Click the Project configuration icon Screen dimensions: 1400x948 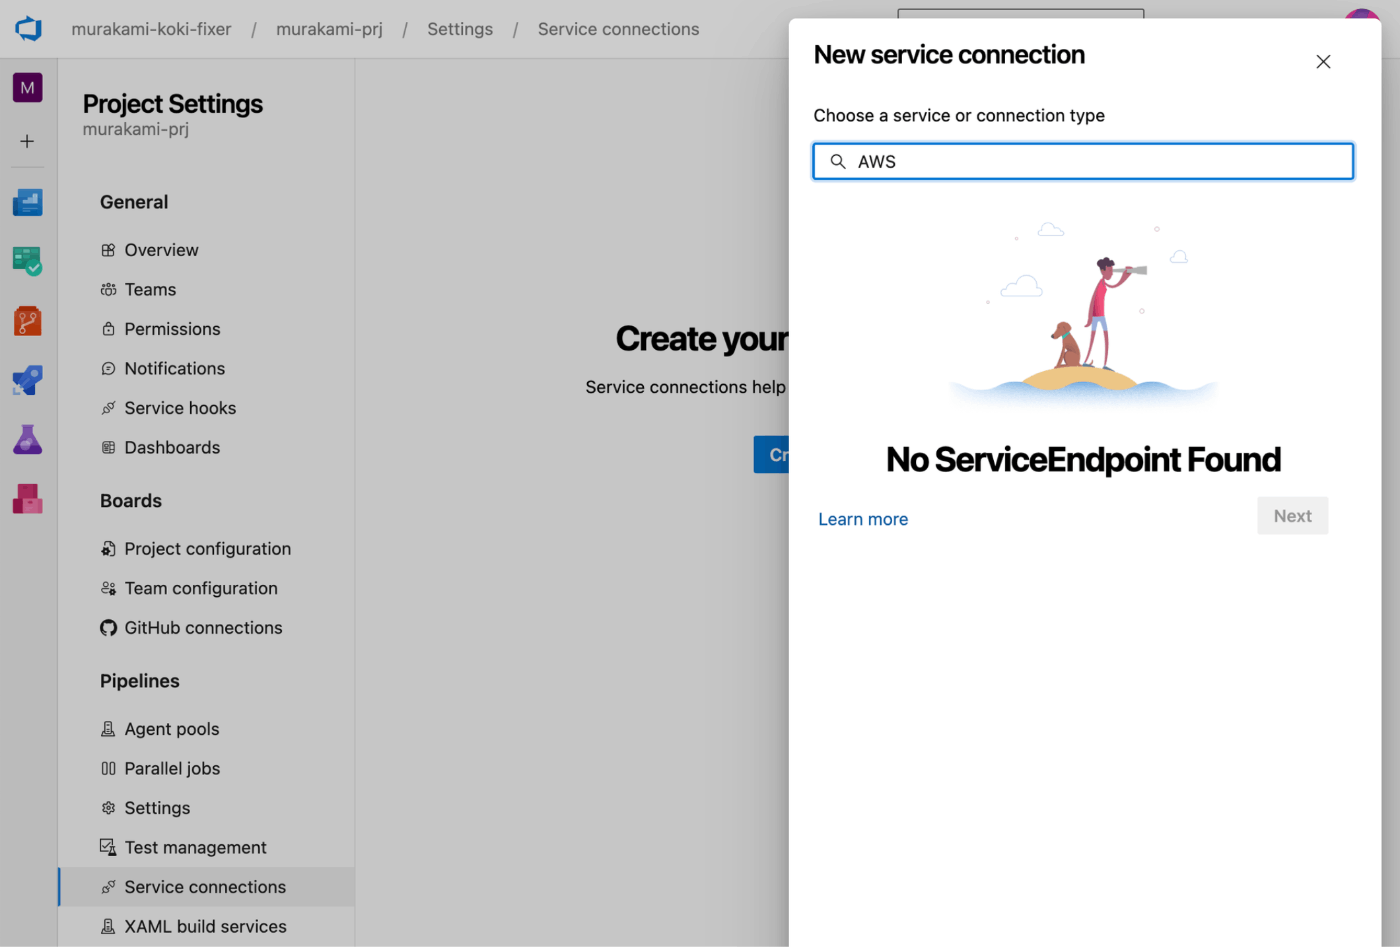[108, 549]
